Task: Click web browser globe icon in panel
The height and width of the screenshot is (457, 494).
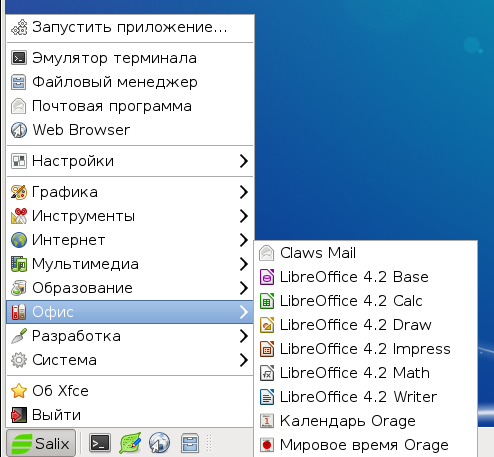Action: [x=159, y=443]
